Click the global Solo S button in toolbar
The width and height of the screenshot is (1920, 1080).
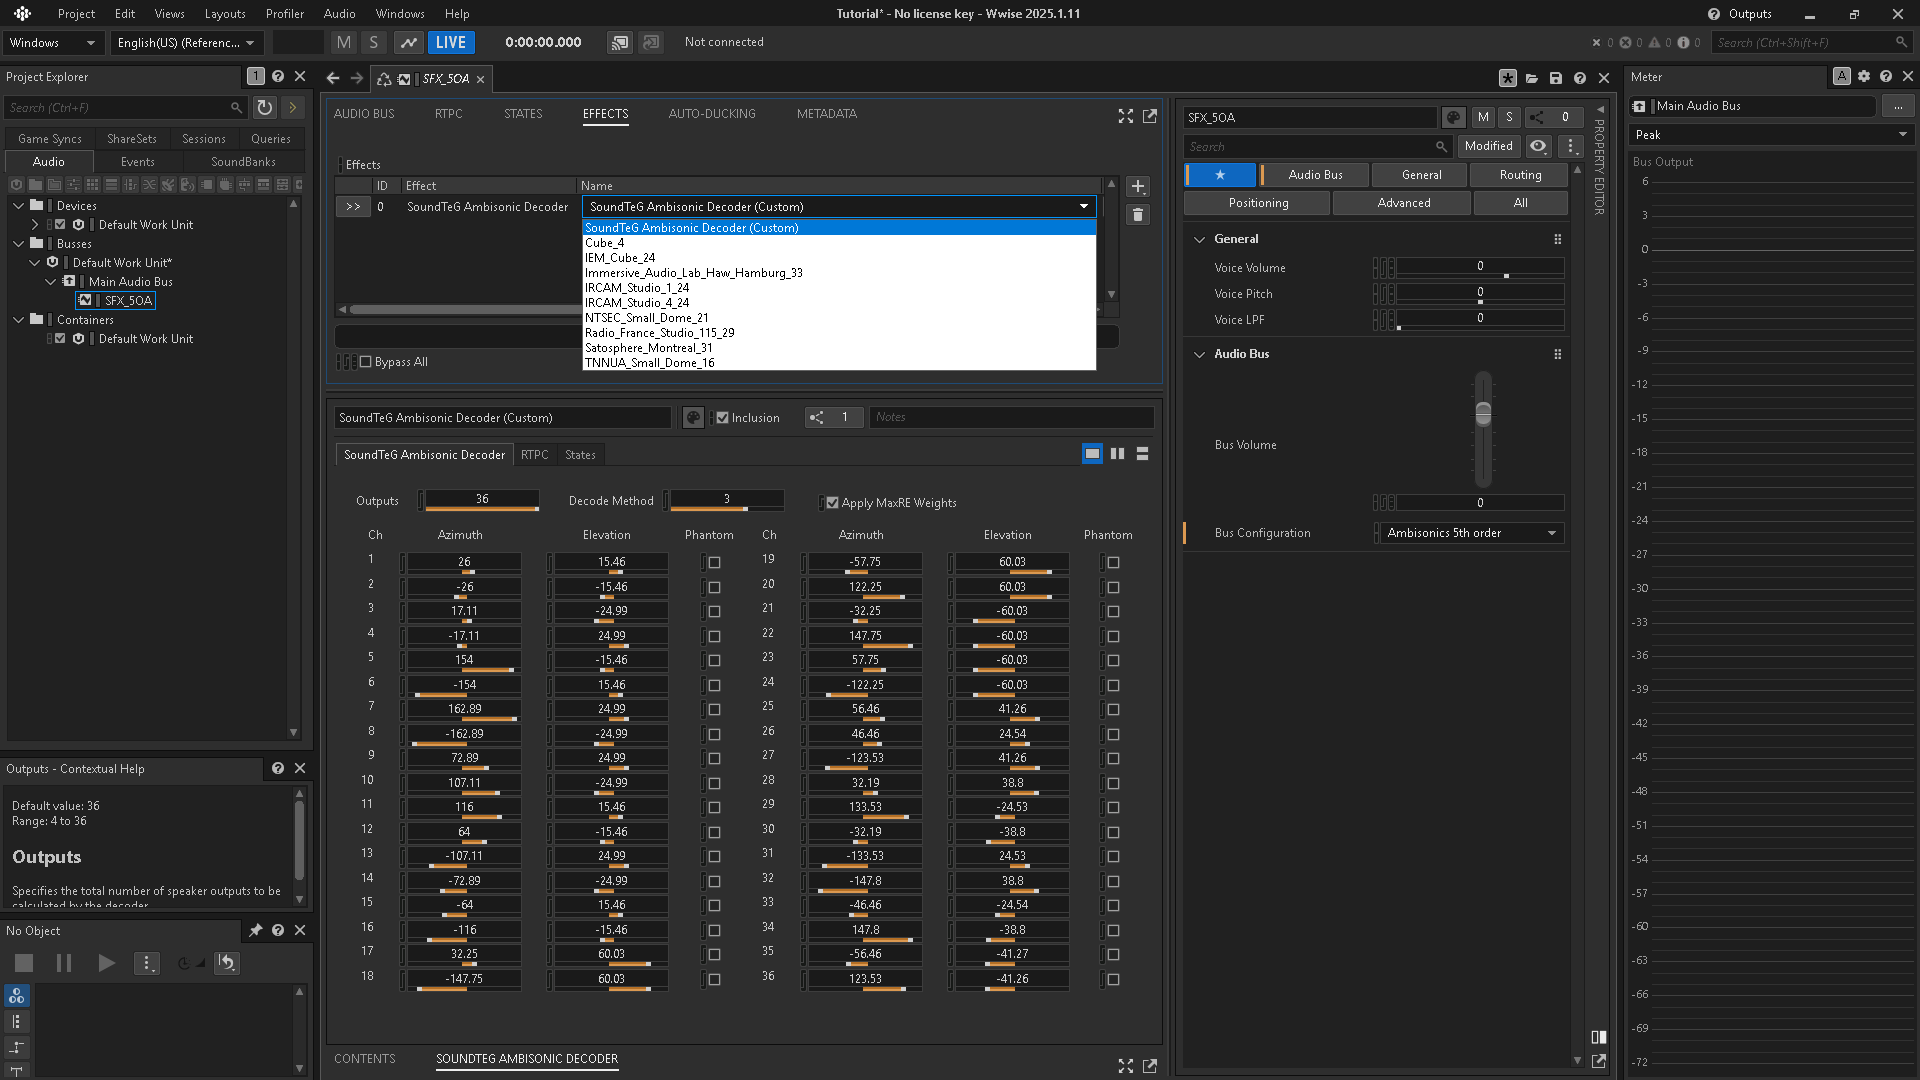click(374, 42)
